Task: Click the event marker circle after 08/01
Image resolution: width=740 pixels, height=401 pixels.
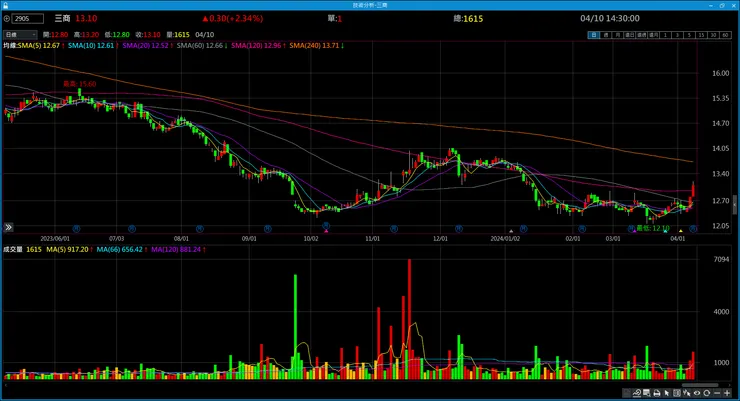Action: pos(200,229)
